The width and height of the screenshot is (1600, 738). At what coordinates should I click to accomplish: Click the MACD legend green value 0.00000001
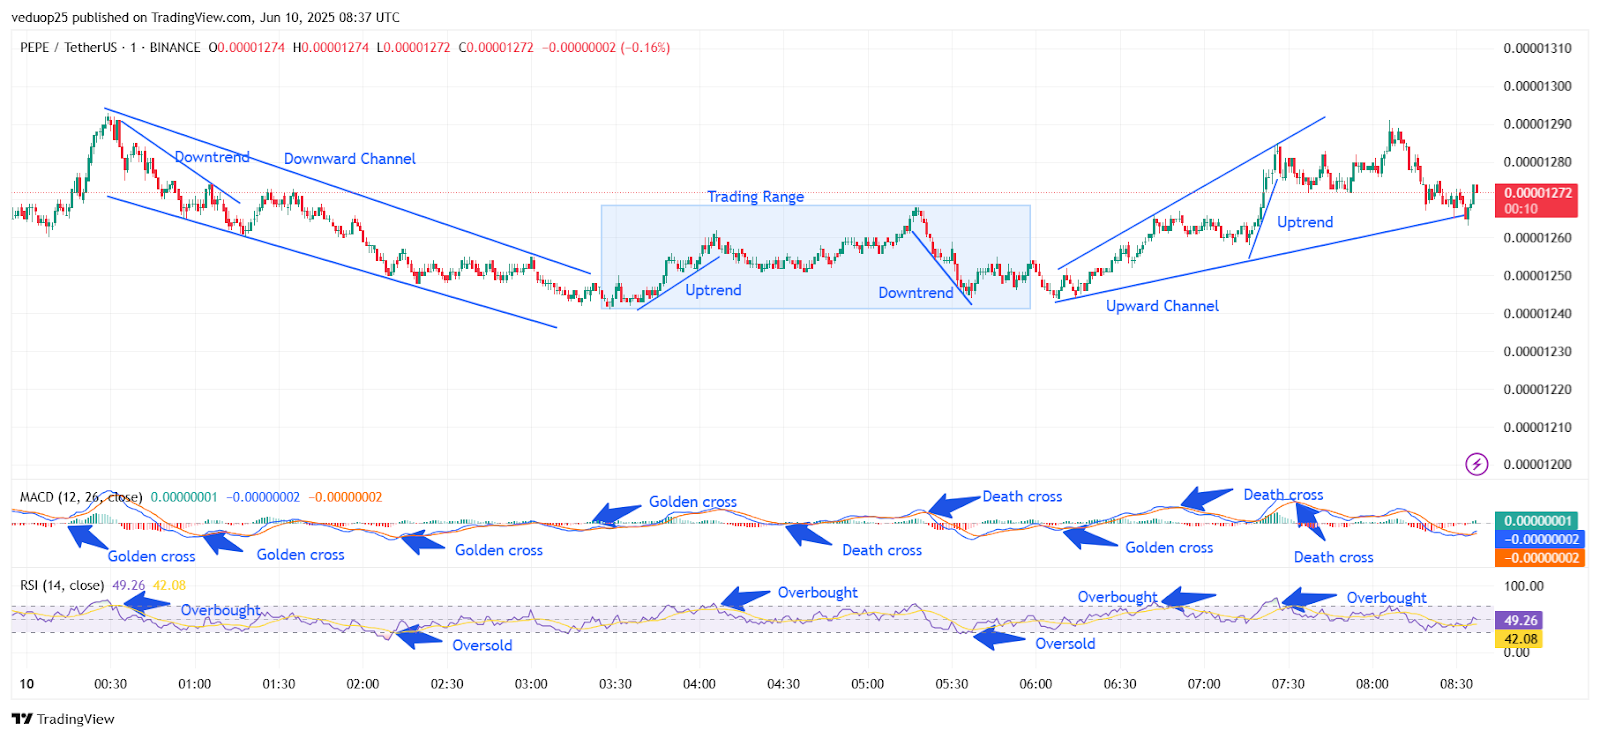click(184, 497)
